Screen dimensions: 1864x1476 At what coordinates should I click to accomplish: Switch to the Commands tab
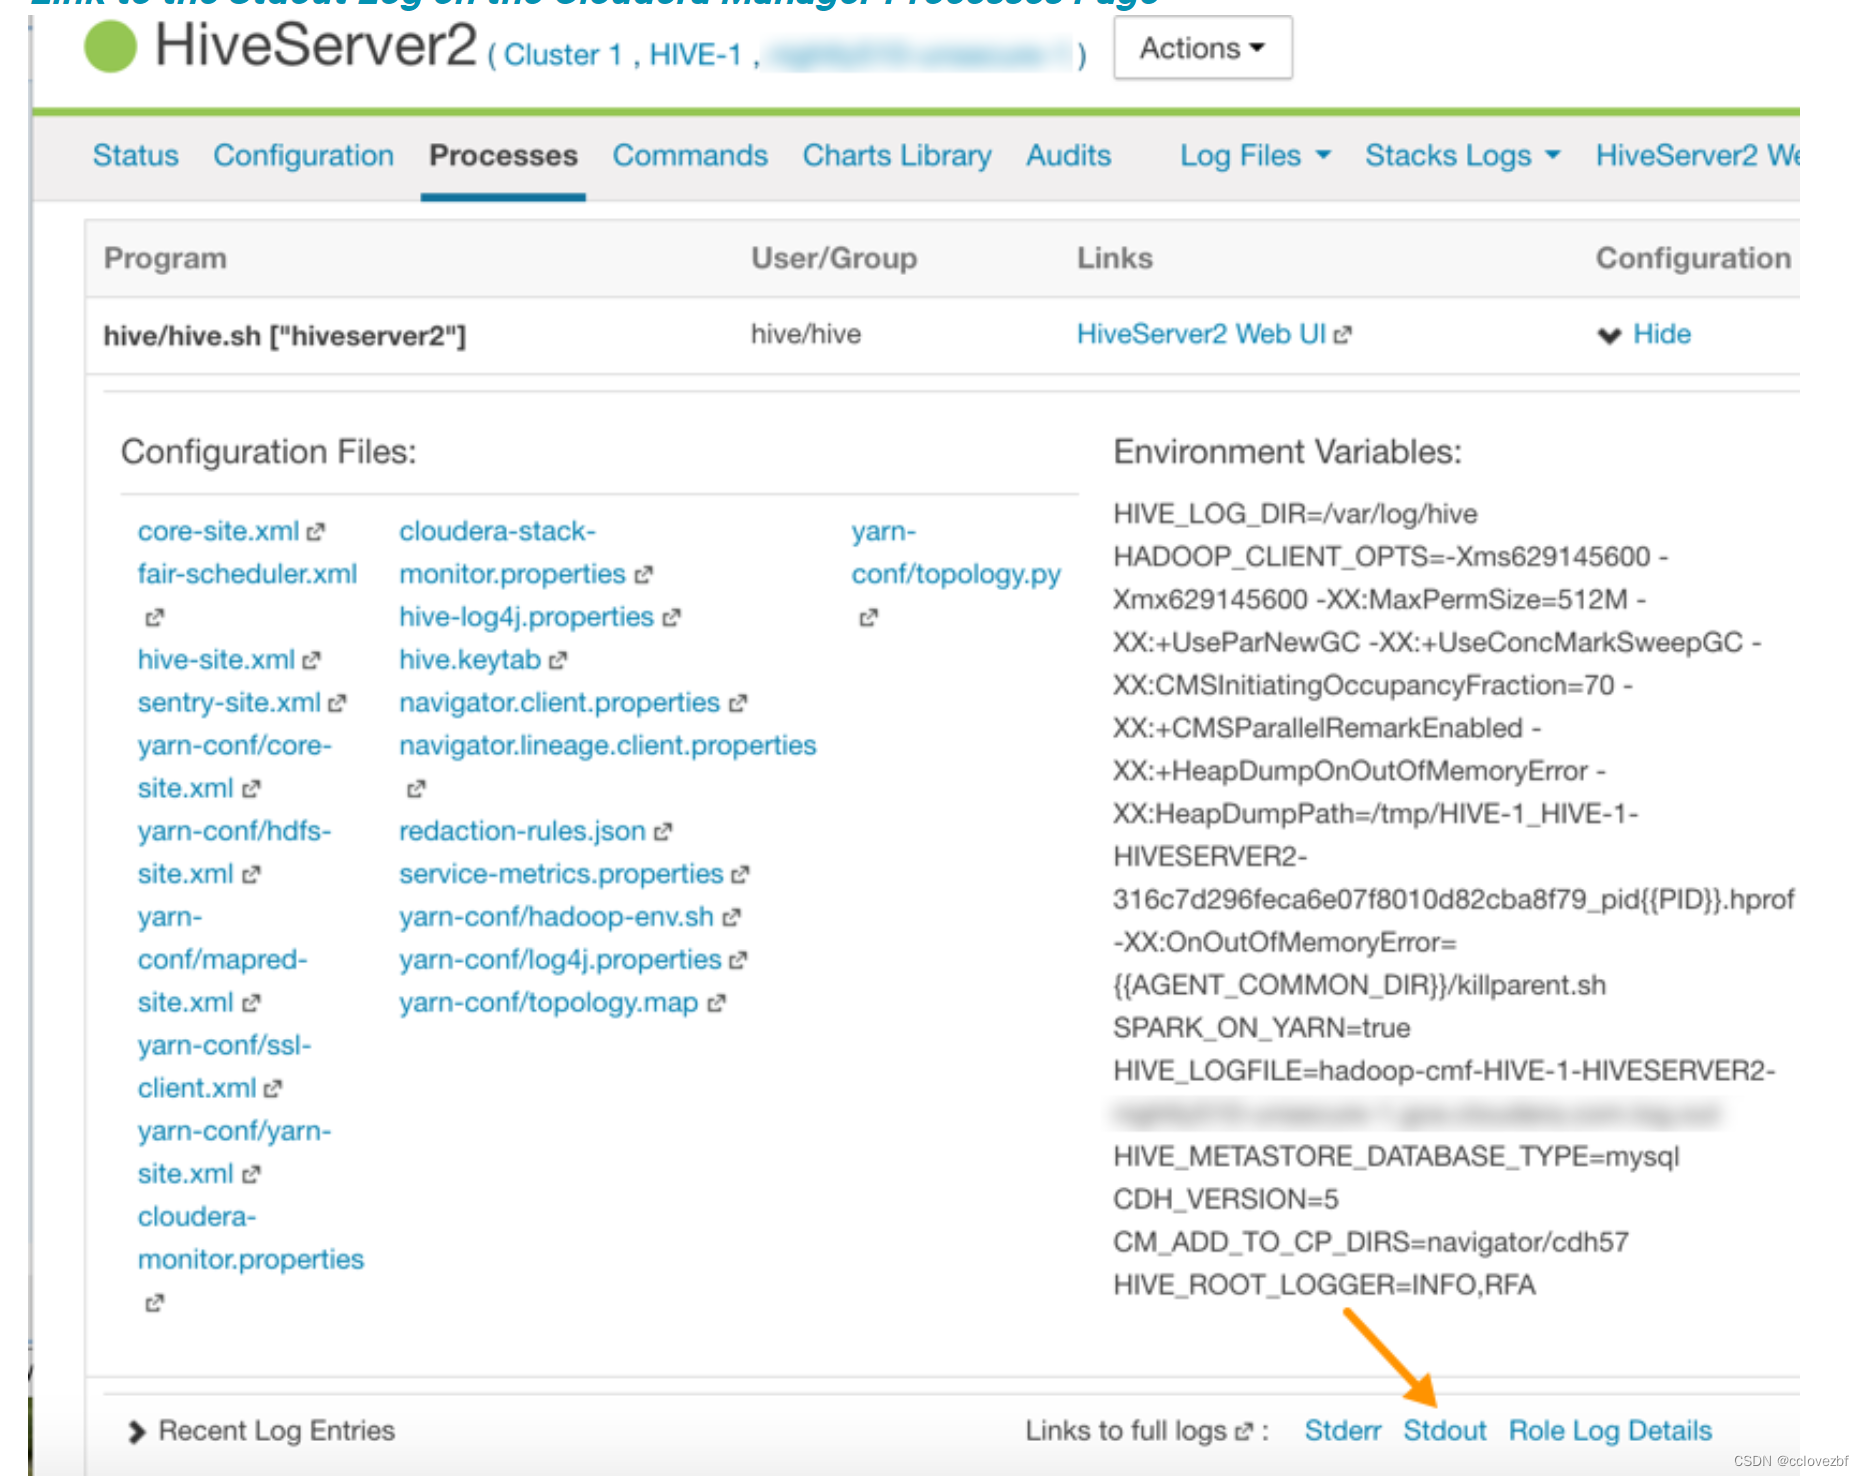click(x=689, y=155)
